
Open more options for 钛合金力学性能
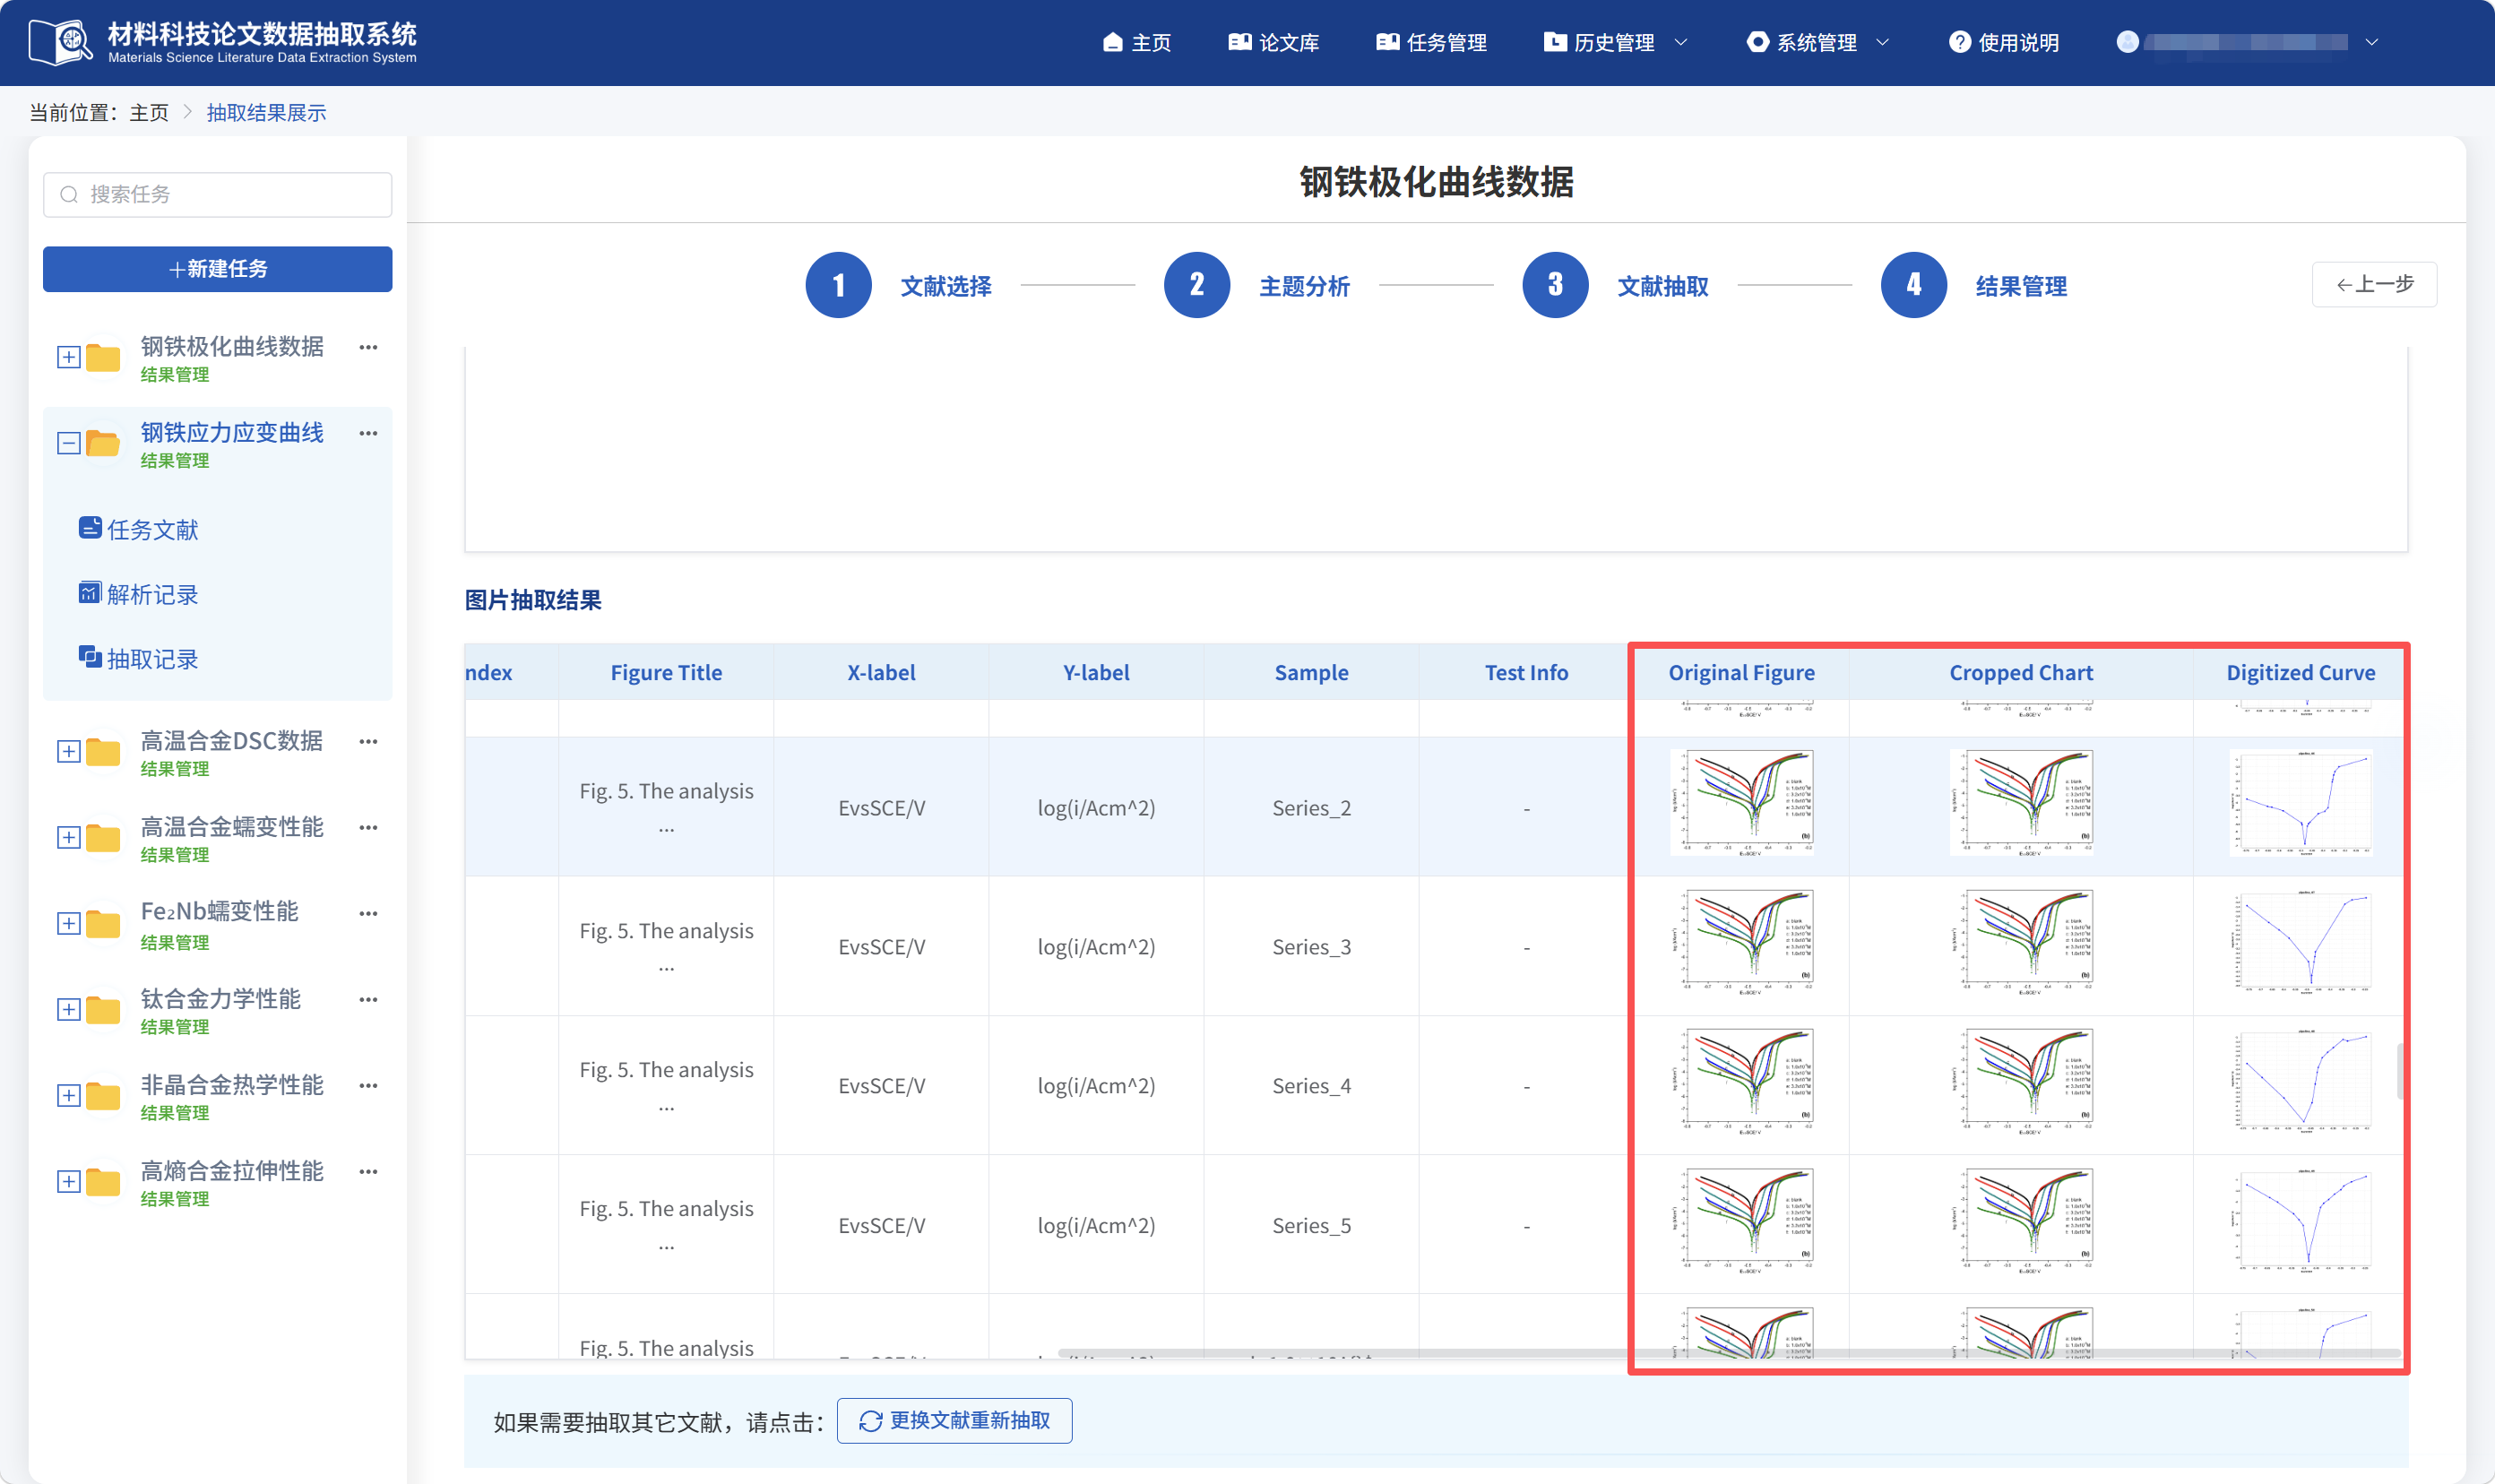click(368, 999)
